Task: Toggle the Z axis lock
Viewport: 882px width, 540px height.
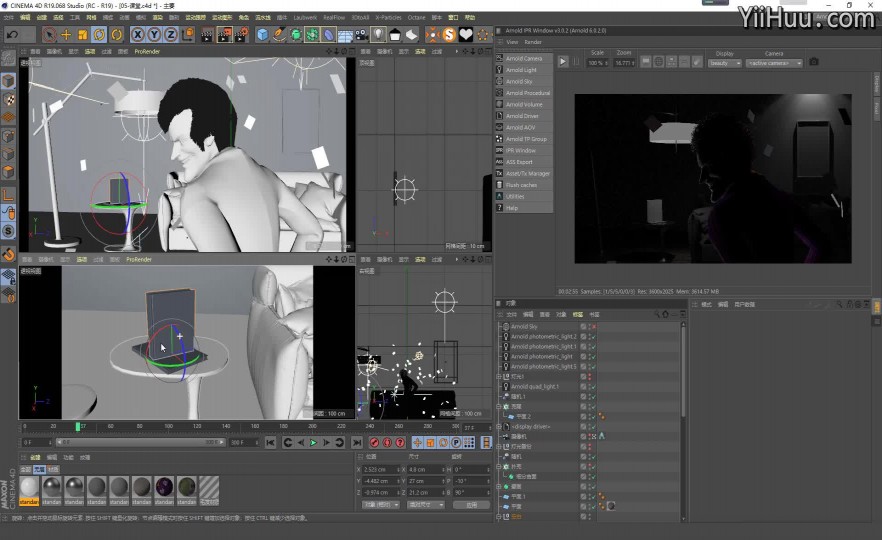Action: click(x=170, y=35)
